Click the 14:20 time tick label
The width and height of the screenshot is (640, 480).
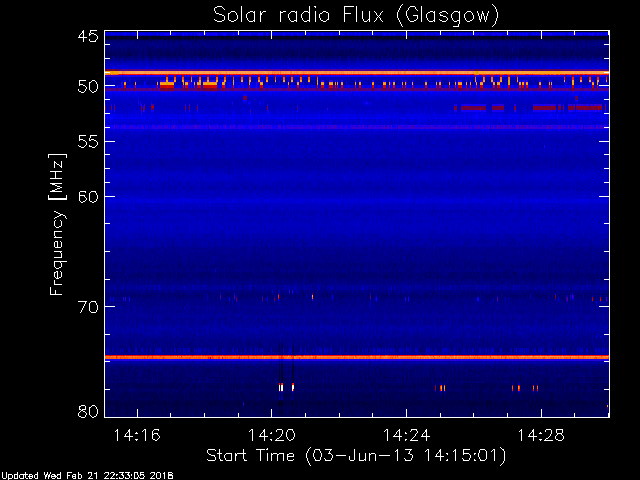click(x=271, y=435)
